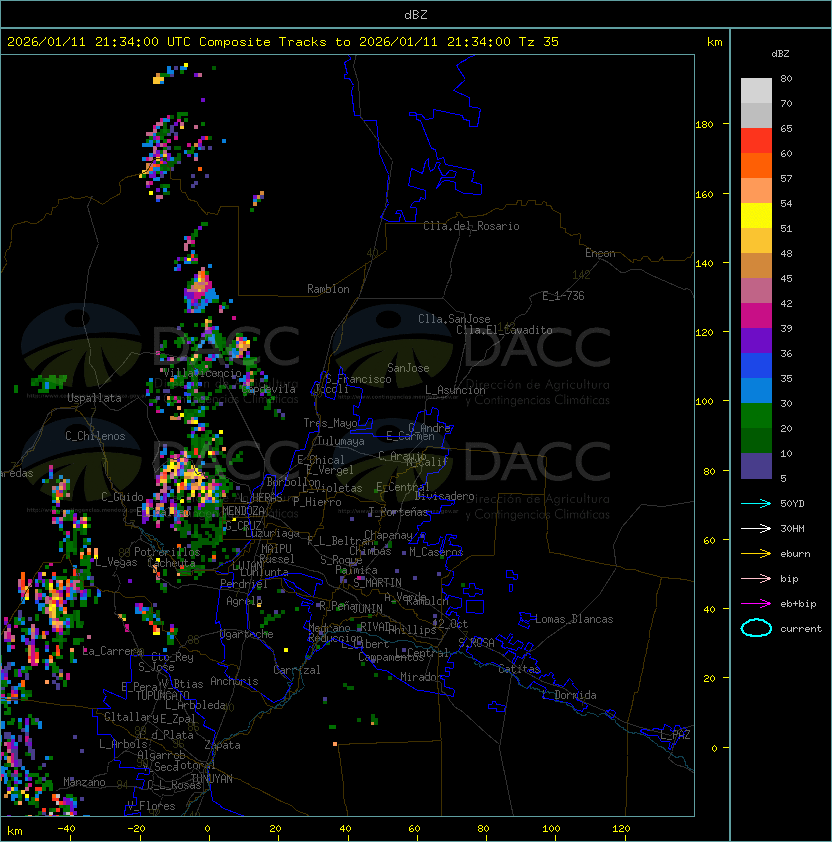Click the Carrizal map label

(x=296, y=670)
